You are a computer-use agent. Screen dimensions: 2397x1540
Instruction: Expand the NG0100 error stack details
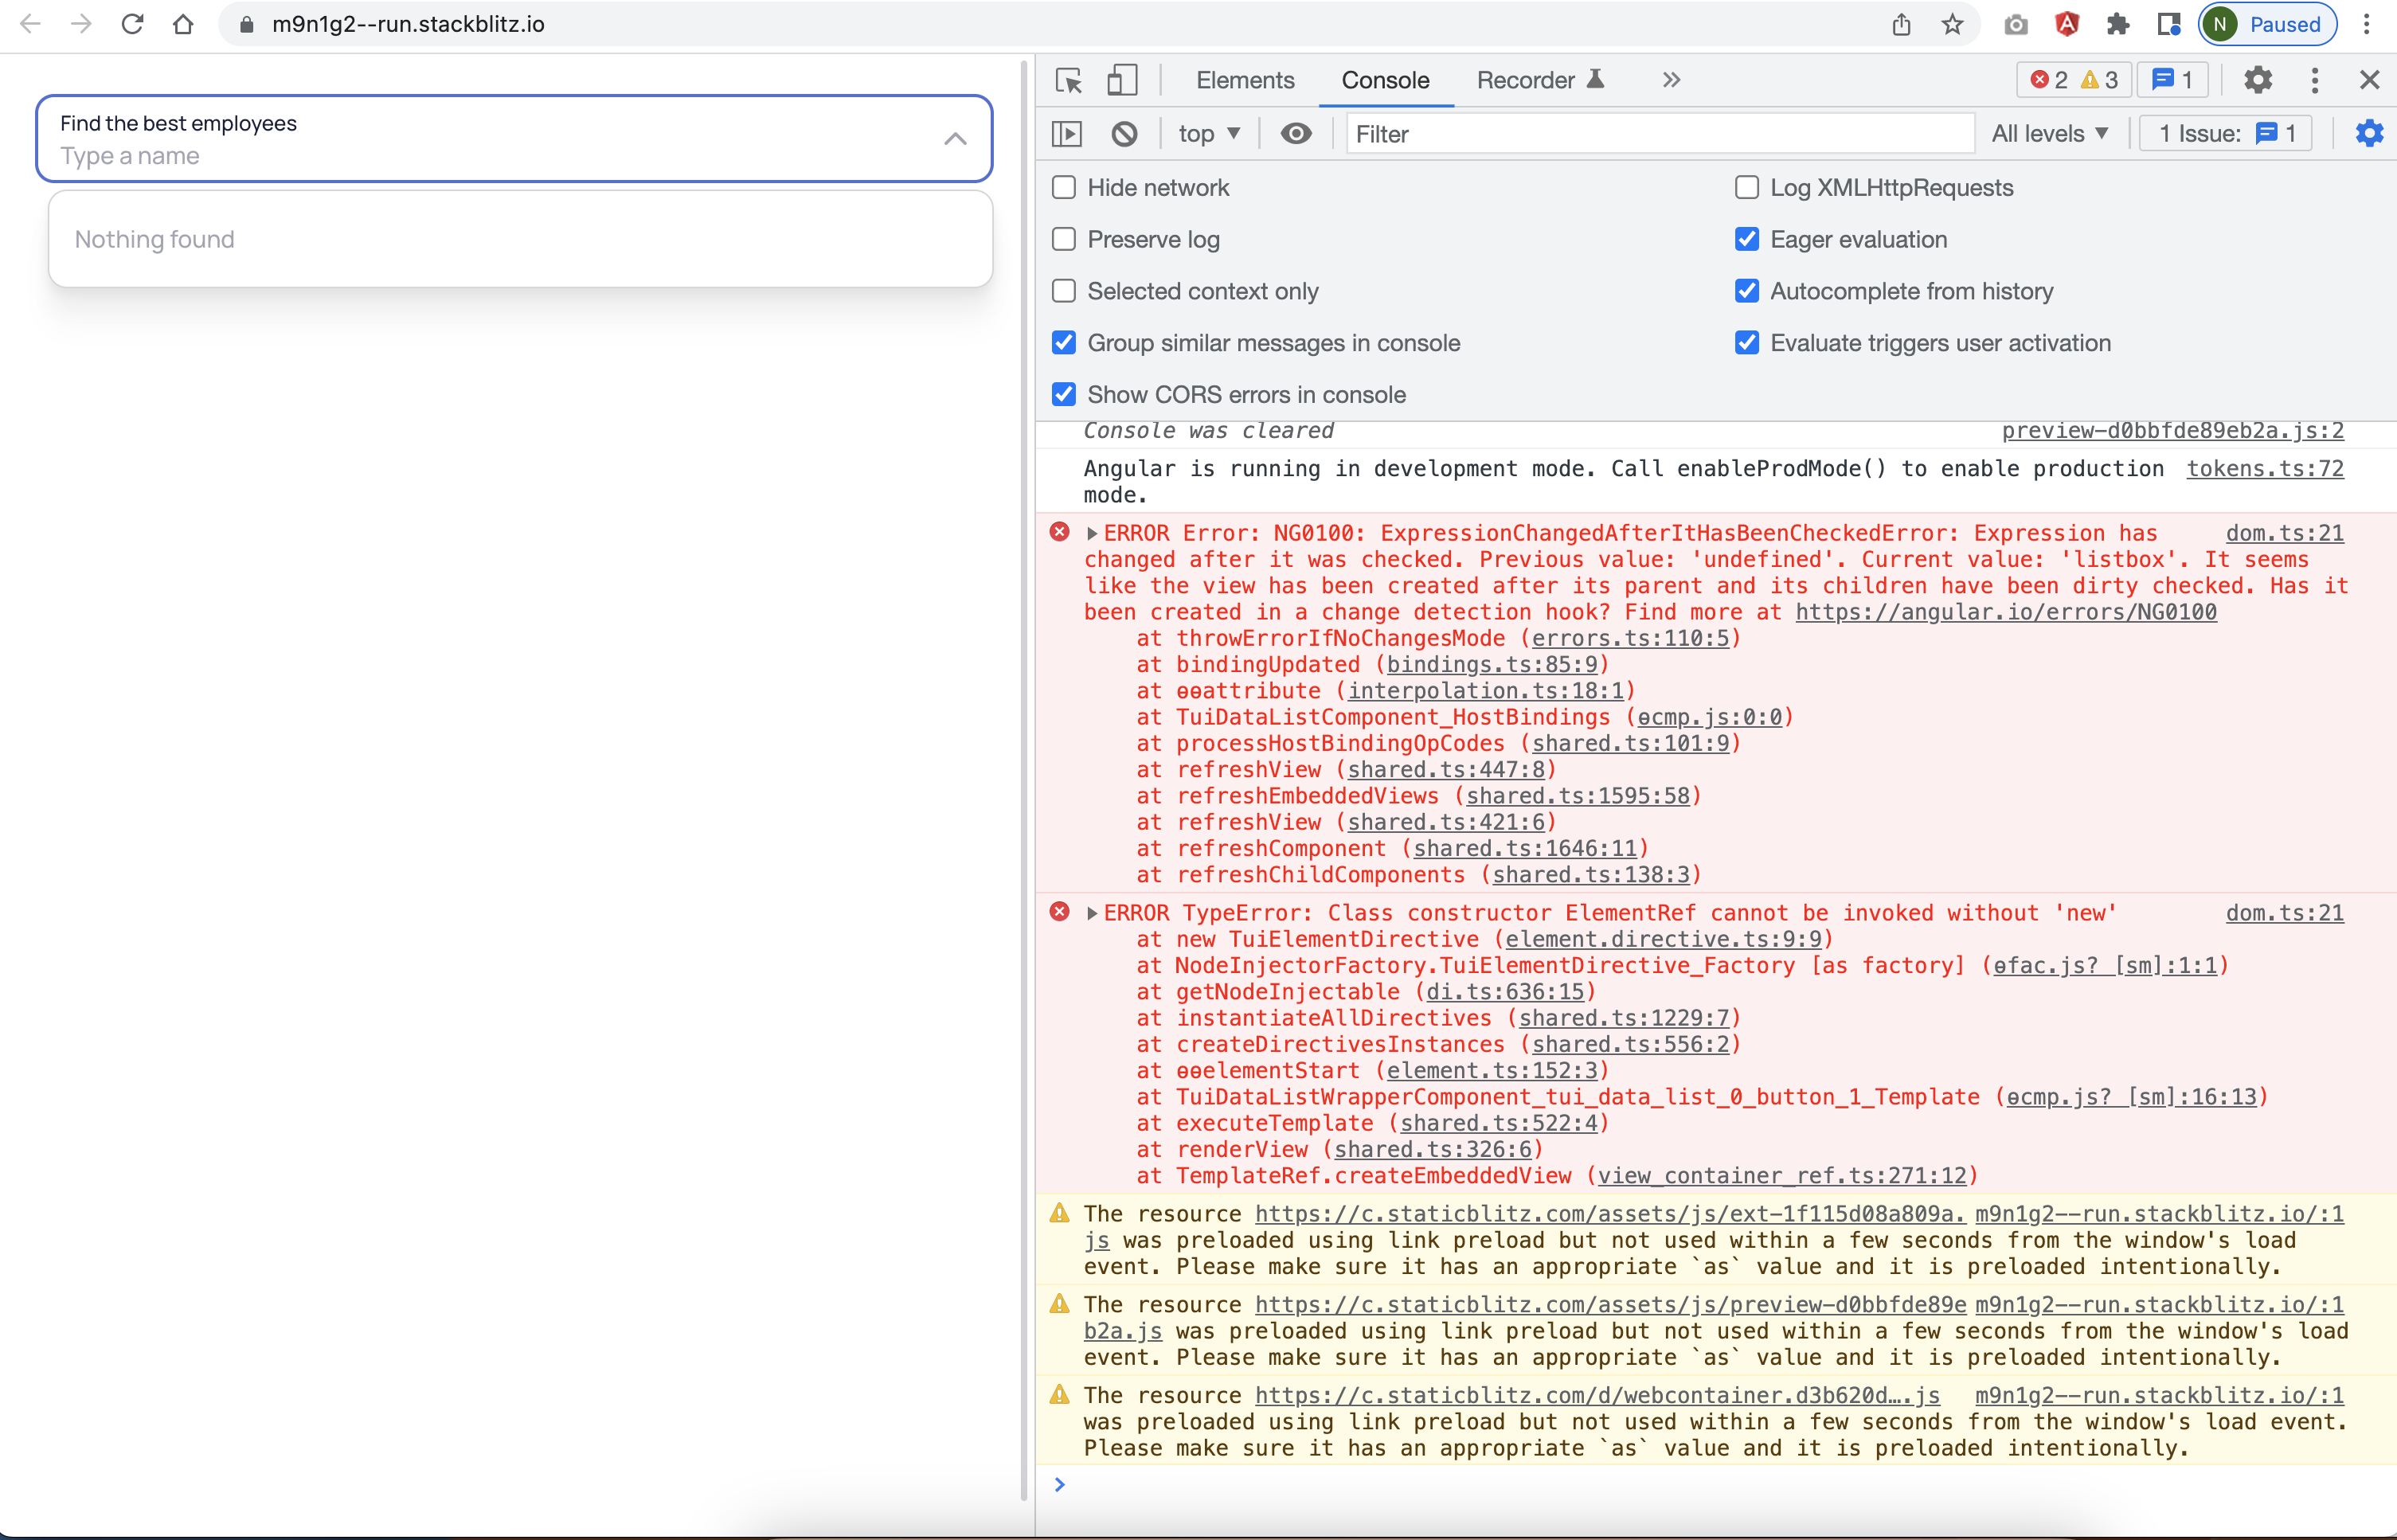pyautogui.click(x=1092, y=533)
